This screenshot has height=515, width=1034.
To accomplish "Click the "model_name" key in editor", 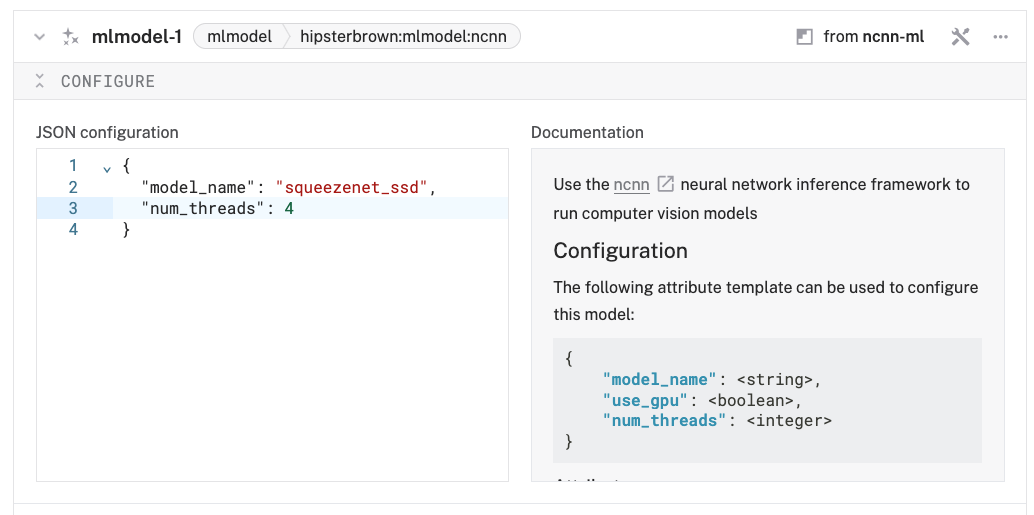I will click(x=197, y=187).
